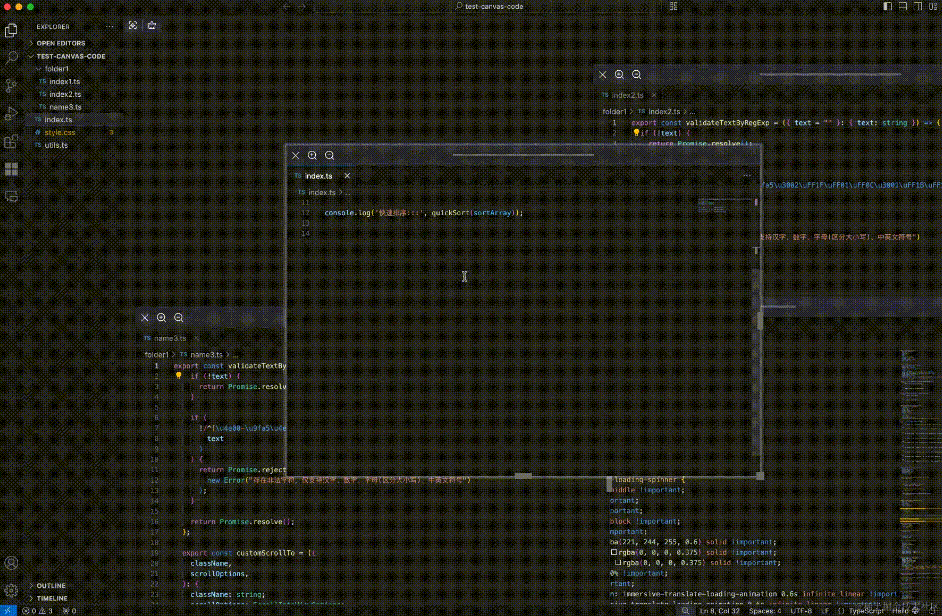Image resolution: width=942 pixels, height=616 pixels.
Task: Zoom in the name3.ts floating window
Action: point(162,318)
